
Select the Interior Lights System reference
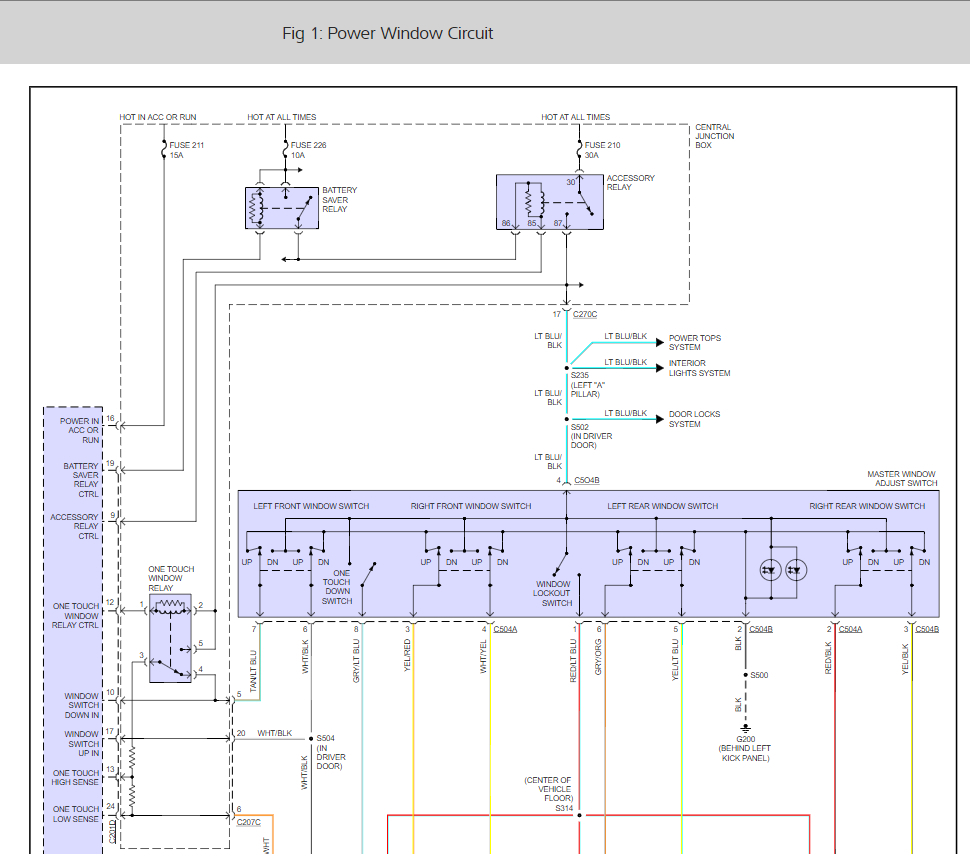[699, 368]
